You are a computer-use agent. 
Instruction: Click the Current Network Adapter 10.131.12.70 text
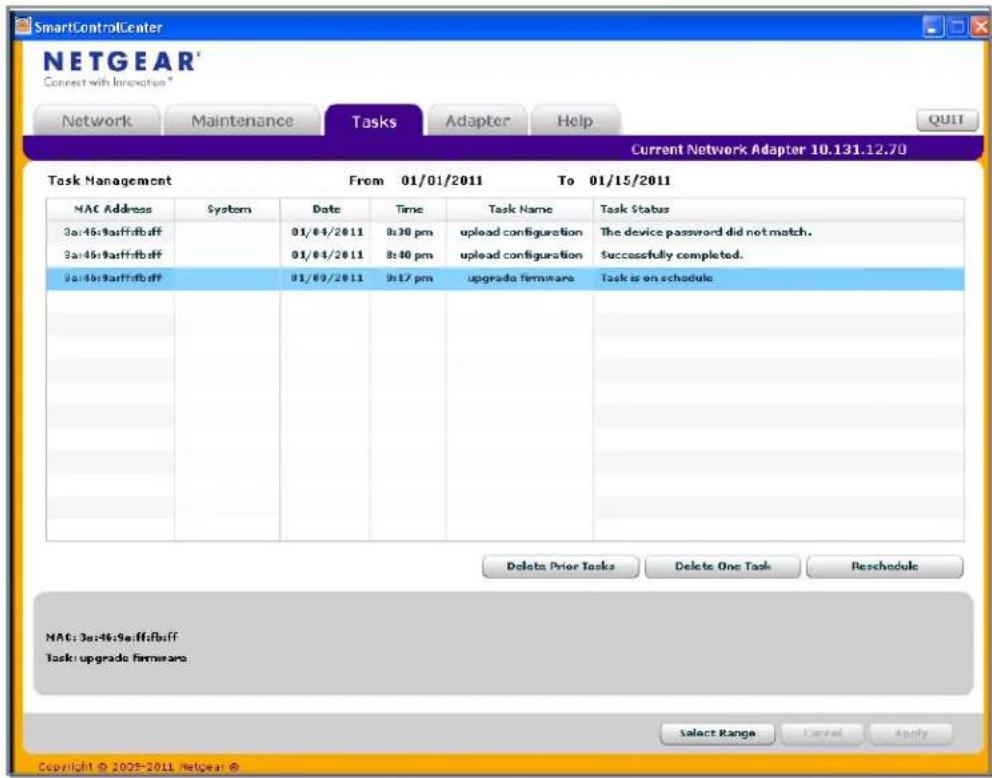pos(769,150)
